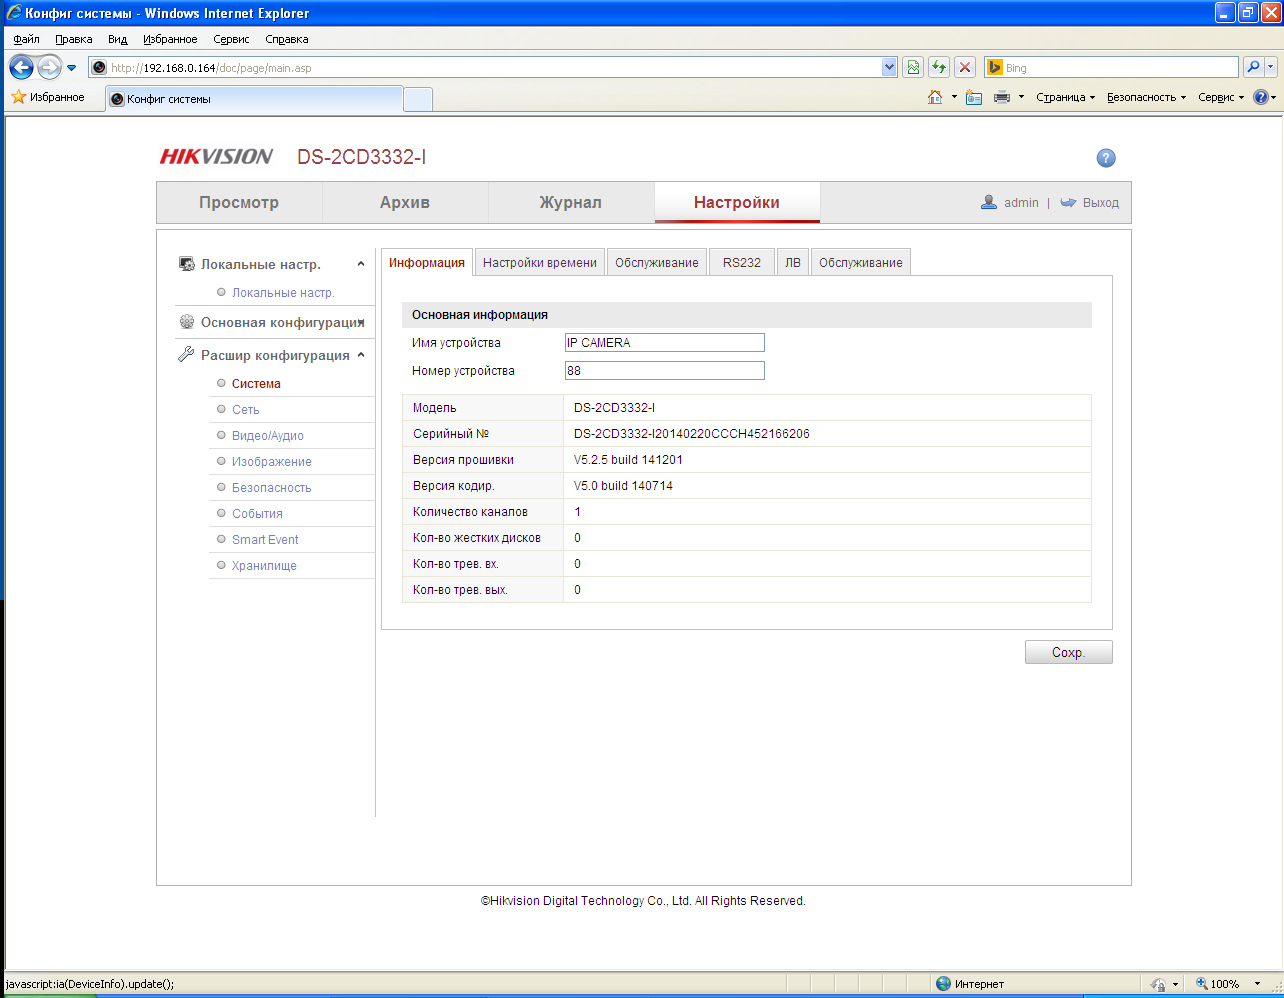Open the Настройки времени tab
This screenshot has height=998, width=1284.
(x=540, y=262)
